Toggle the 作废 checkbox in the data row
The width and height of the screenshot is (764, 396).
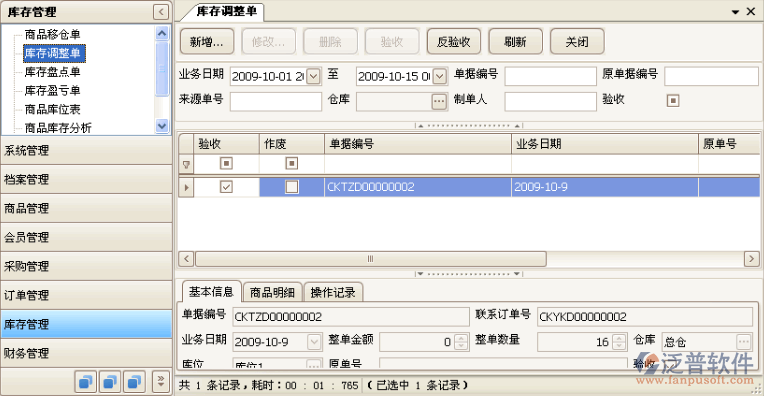pos(292,187)
